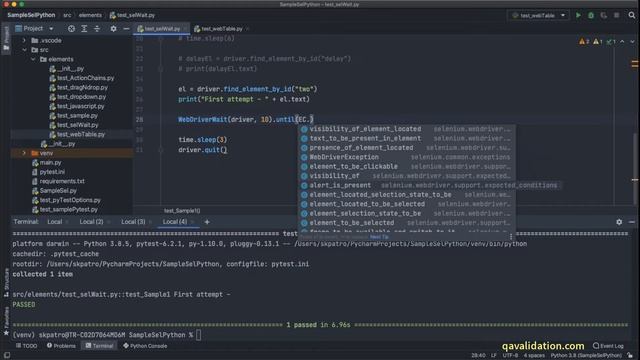
Task: Open test_dragNdrop.py in project tree
Action: pos(78,87)
